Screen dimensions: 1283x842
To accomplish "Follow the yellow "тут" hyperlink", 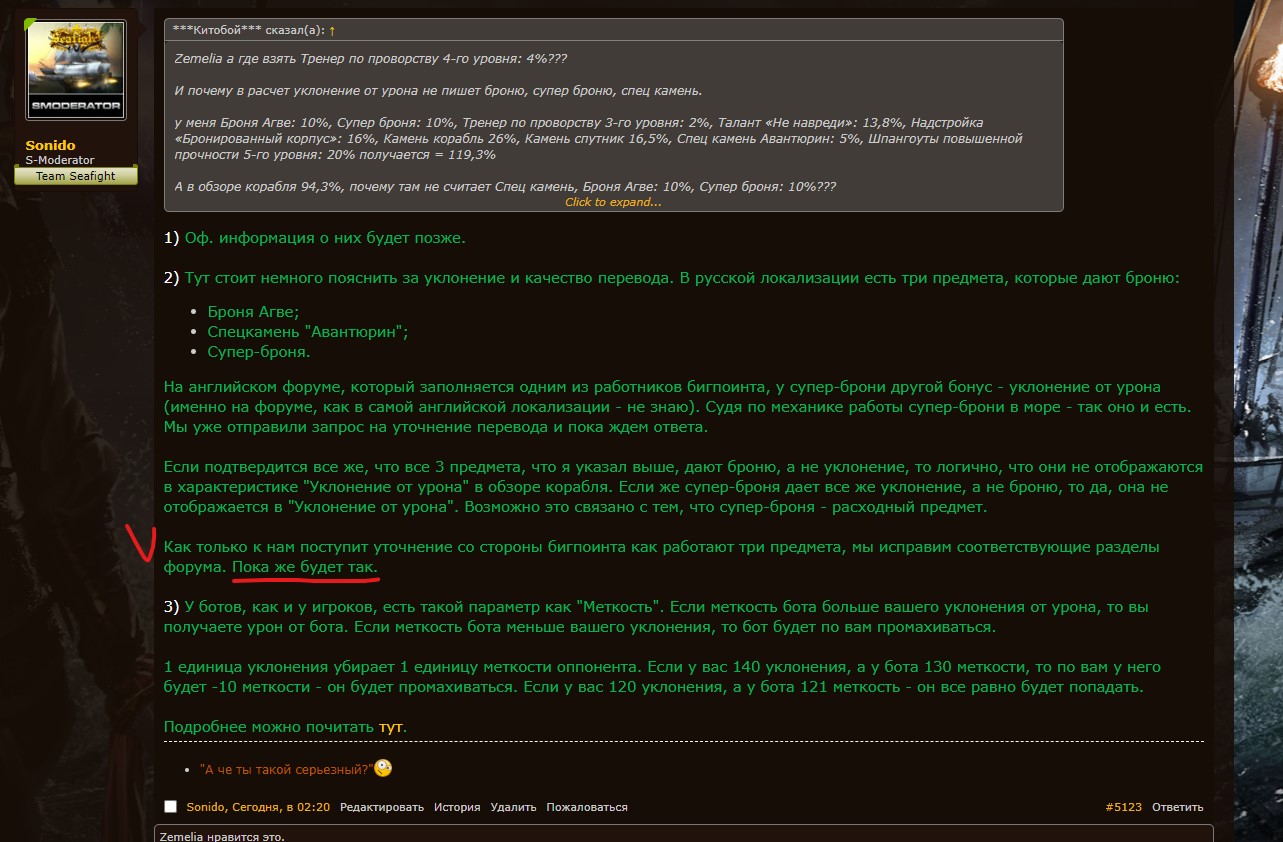I will [390, 727].
